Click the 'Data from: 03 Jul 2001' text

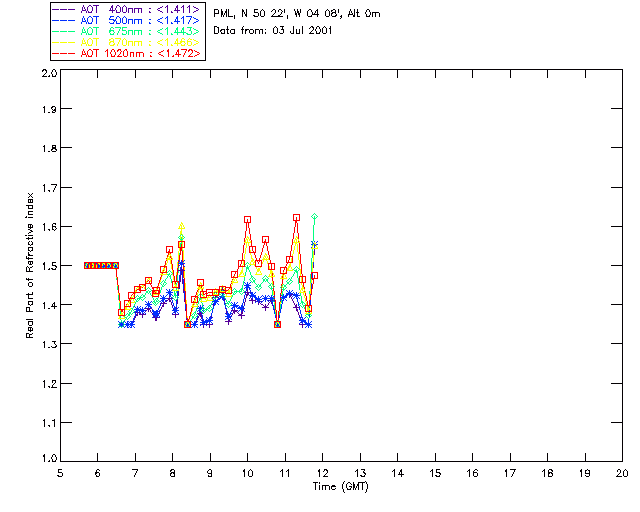pos(273,31)
